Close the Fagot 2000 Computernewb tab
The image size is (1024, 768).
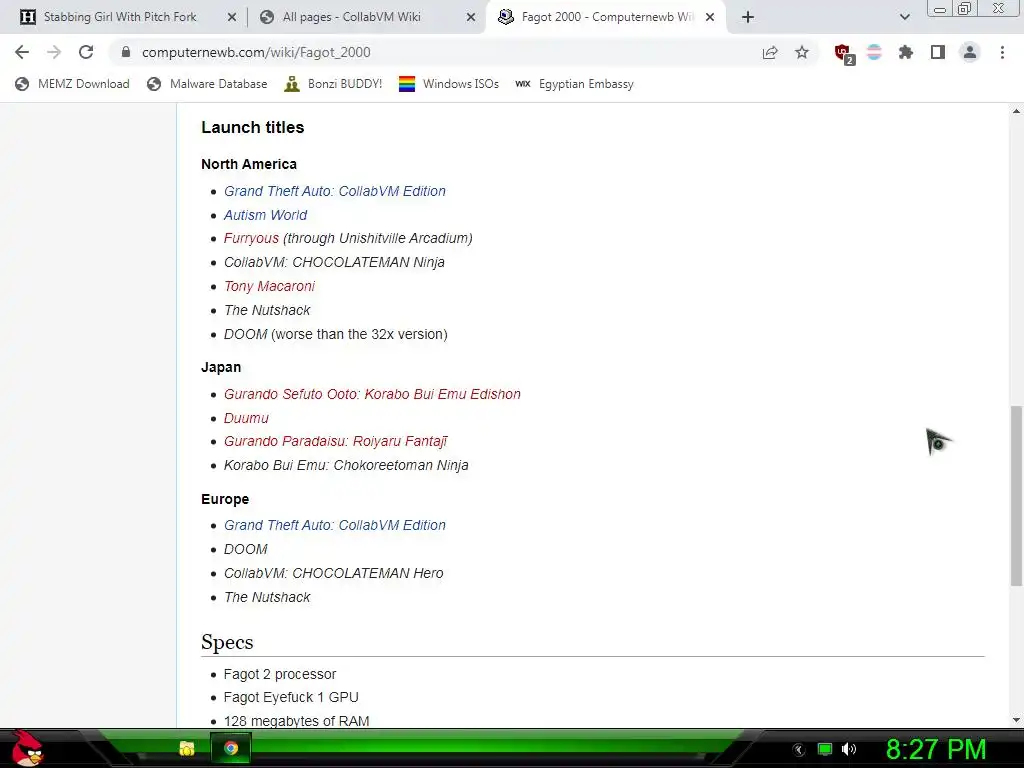pos(710,18)
